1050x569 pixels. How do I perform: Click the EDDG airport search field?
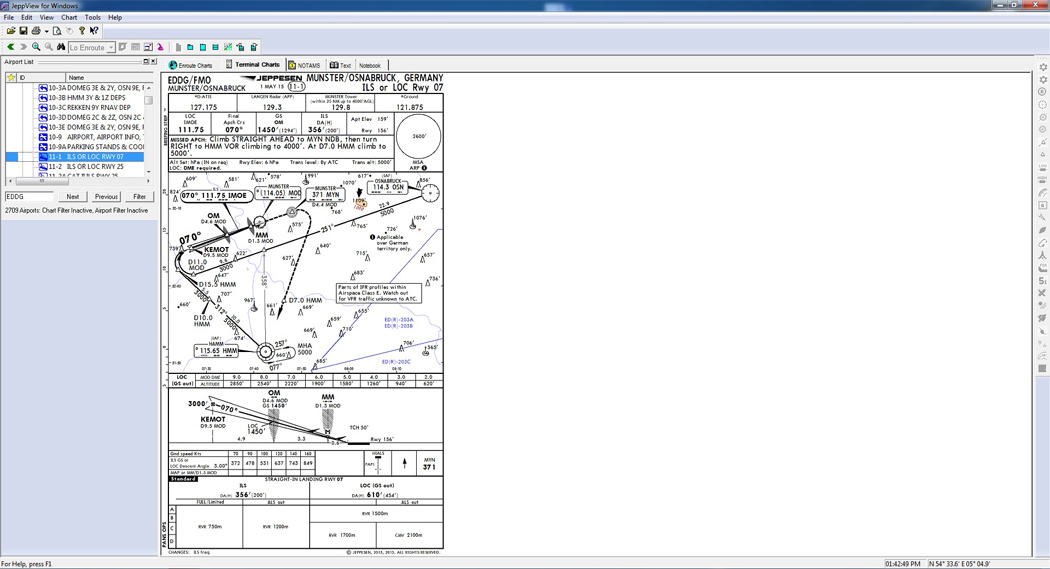(x=29, y=196)
